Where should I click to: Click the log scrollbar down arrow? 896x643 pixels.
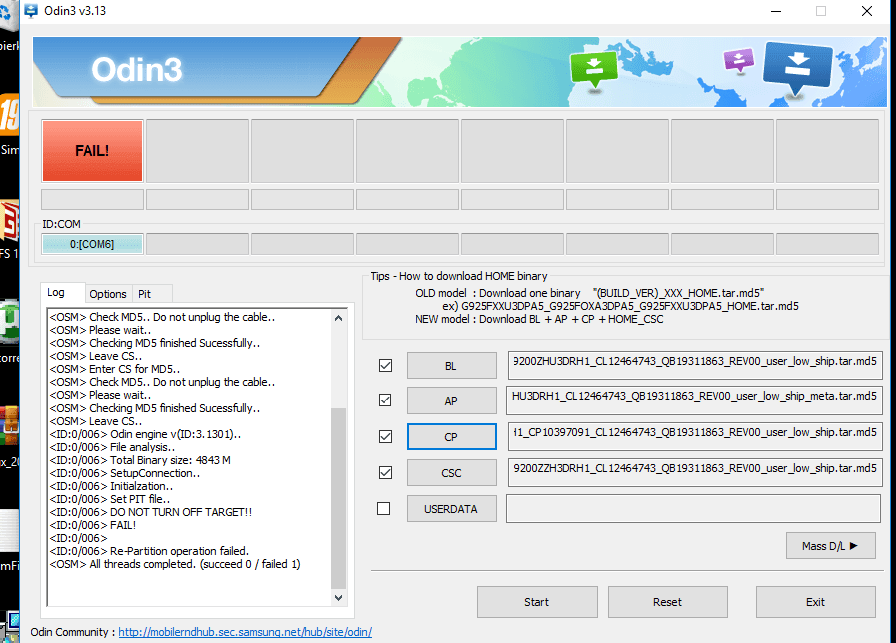point(338,598)
